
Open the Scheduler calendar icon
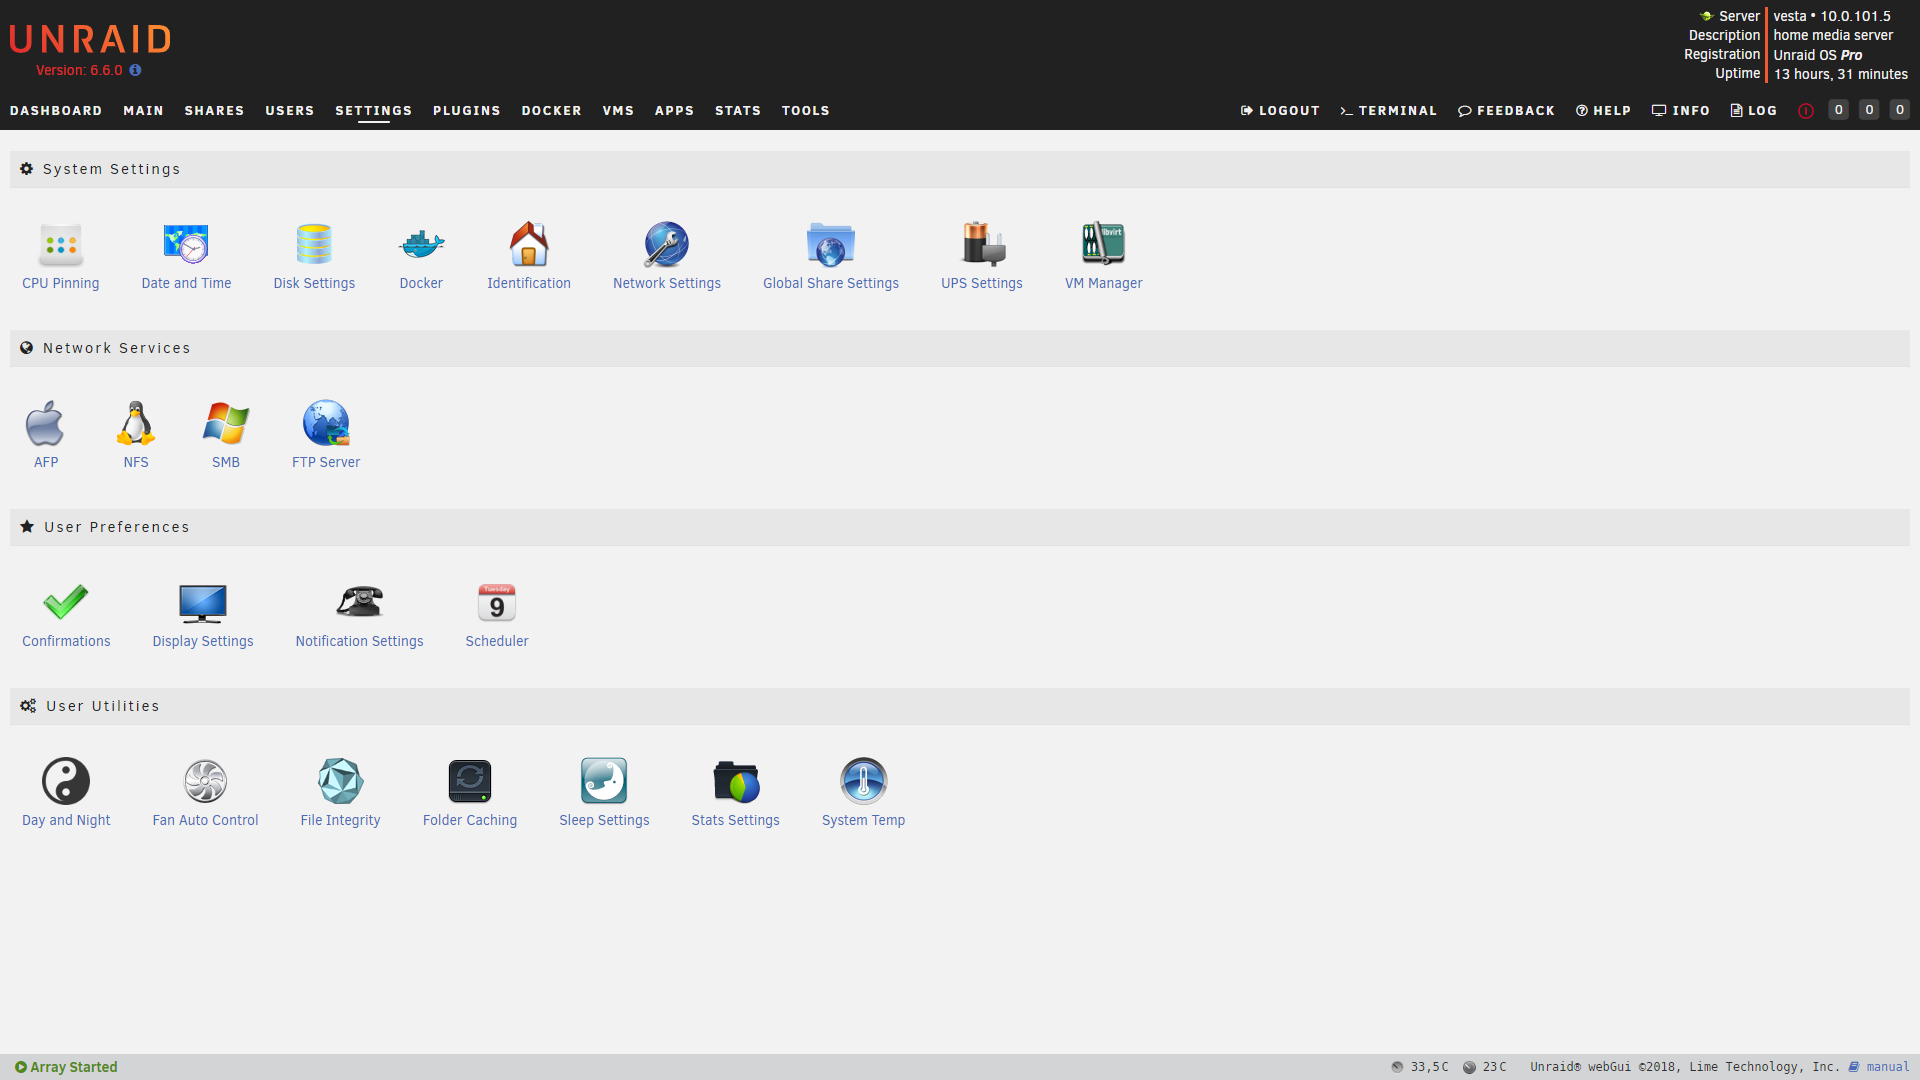[497, 603]
